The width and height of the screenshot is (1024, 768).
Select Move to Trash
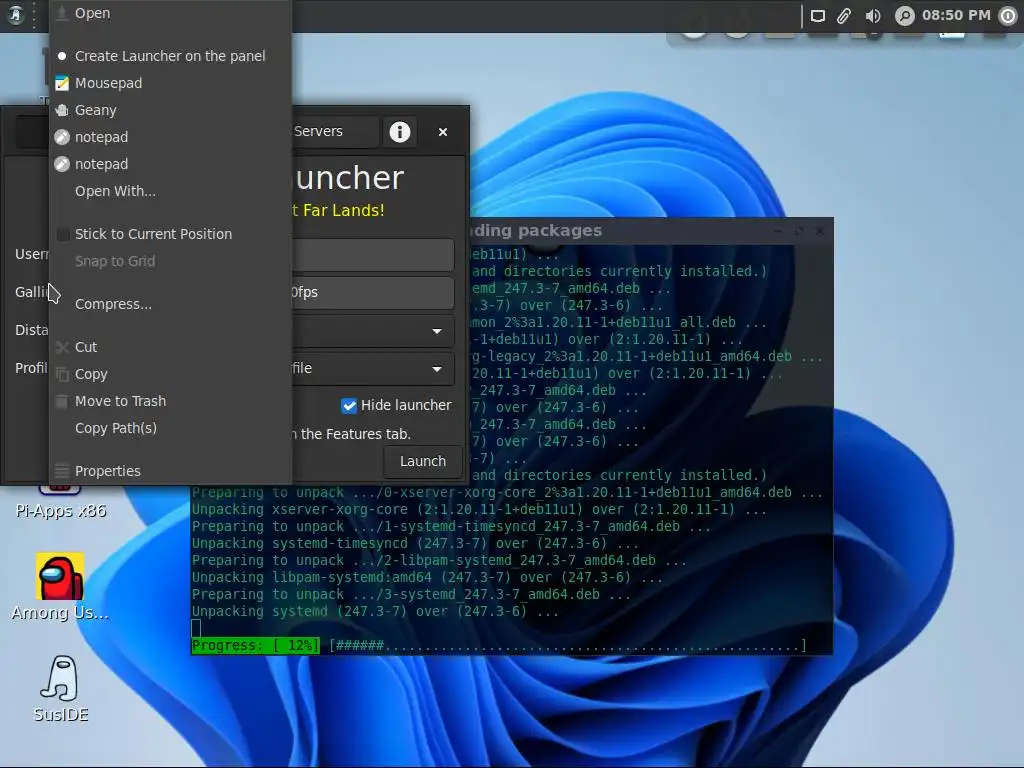[170, 401]
